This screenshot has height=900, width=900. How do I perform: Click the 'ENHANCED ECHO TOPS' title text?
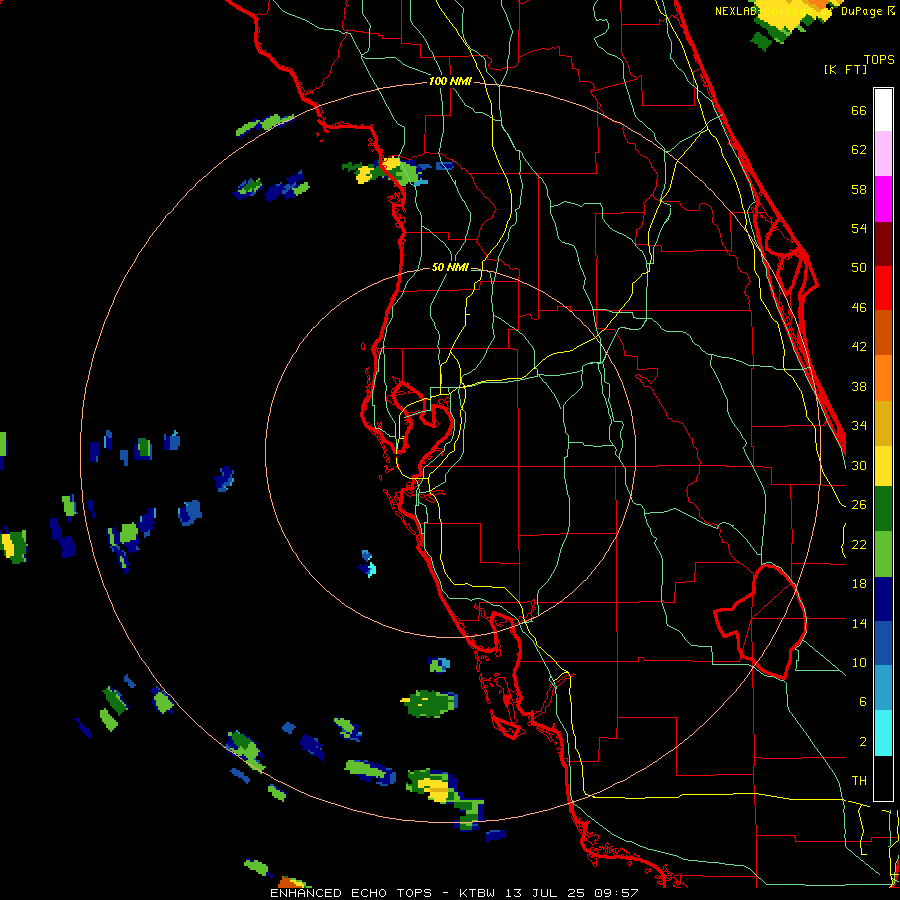(x=351, y=893)
